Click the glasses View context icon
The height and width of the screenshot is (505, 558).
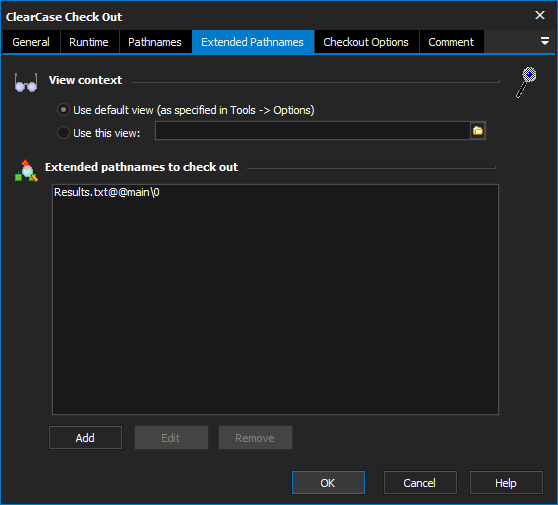coord(26,83)
